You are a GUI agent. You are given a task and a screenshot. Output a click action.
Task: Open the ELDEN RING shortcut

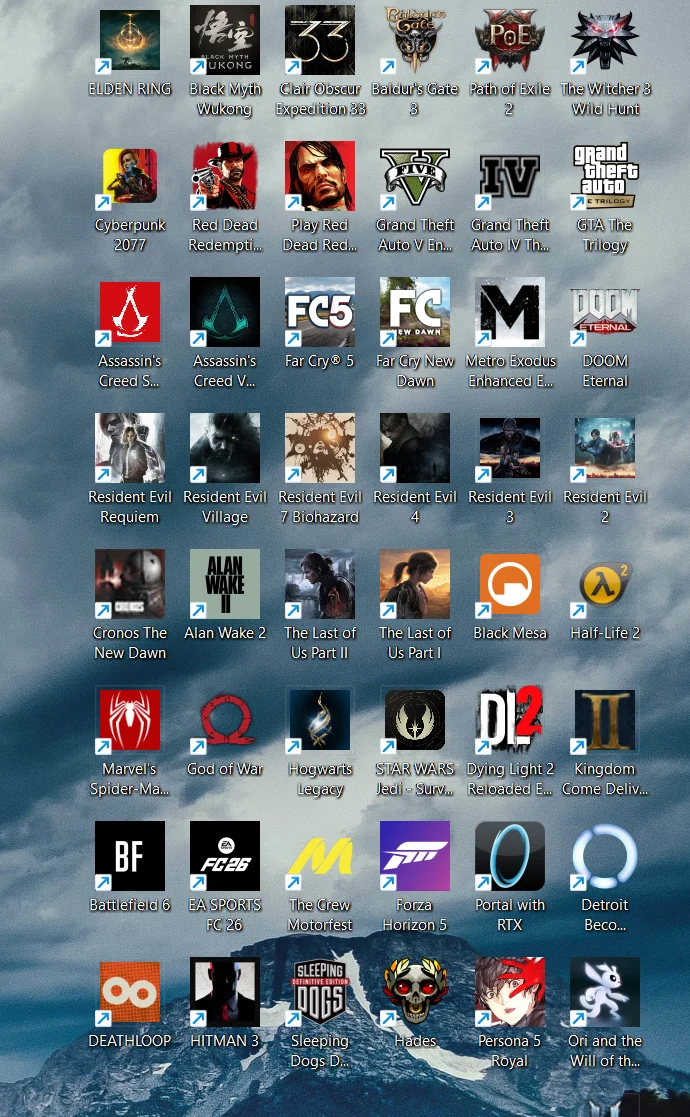(x=130, y=40)
